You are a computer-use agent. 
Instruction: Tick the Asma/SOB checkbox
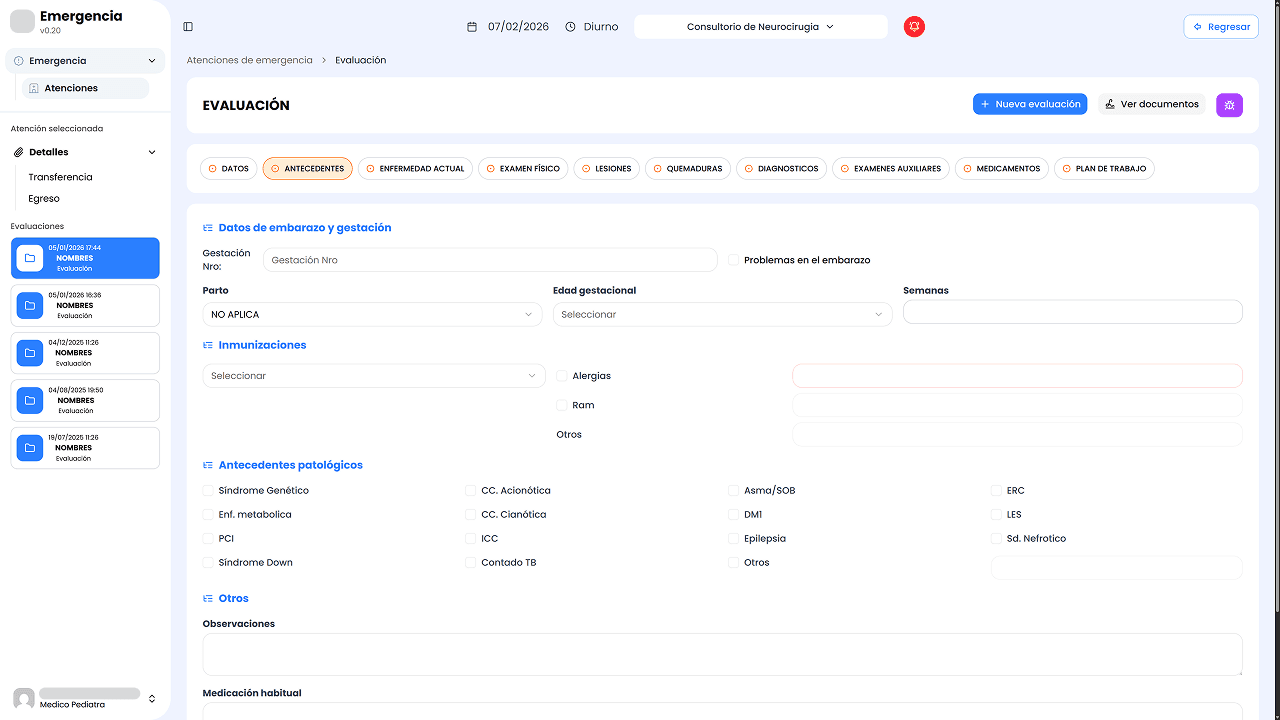click(734, 491)
